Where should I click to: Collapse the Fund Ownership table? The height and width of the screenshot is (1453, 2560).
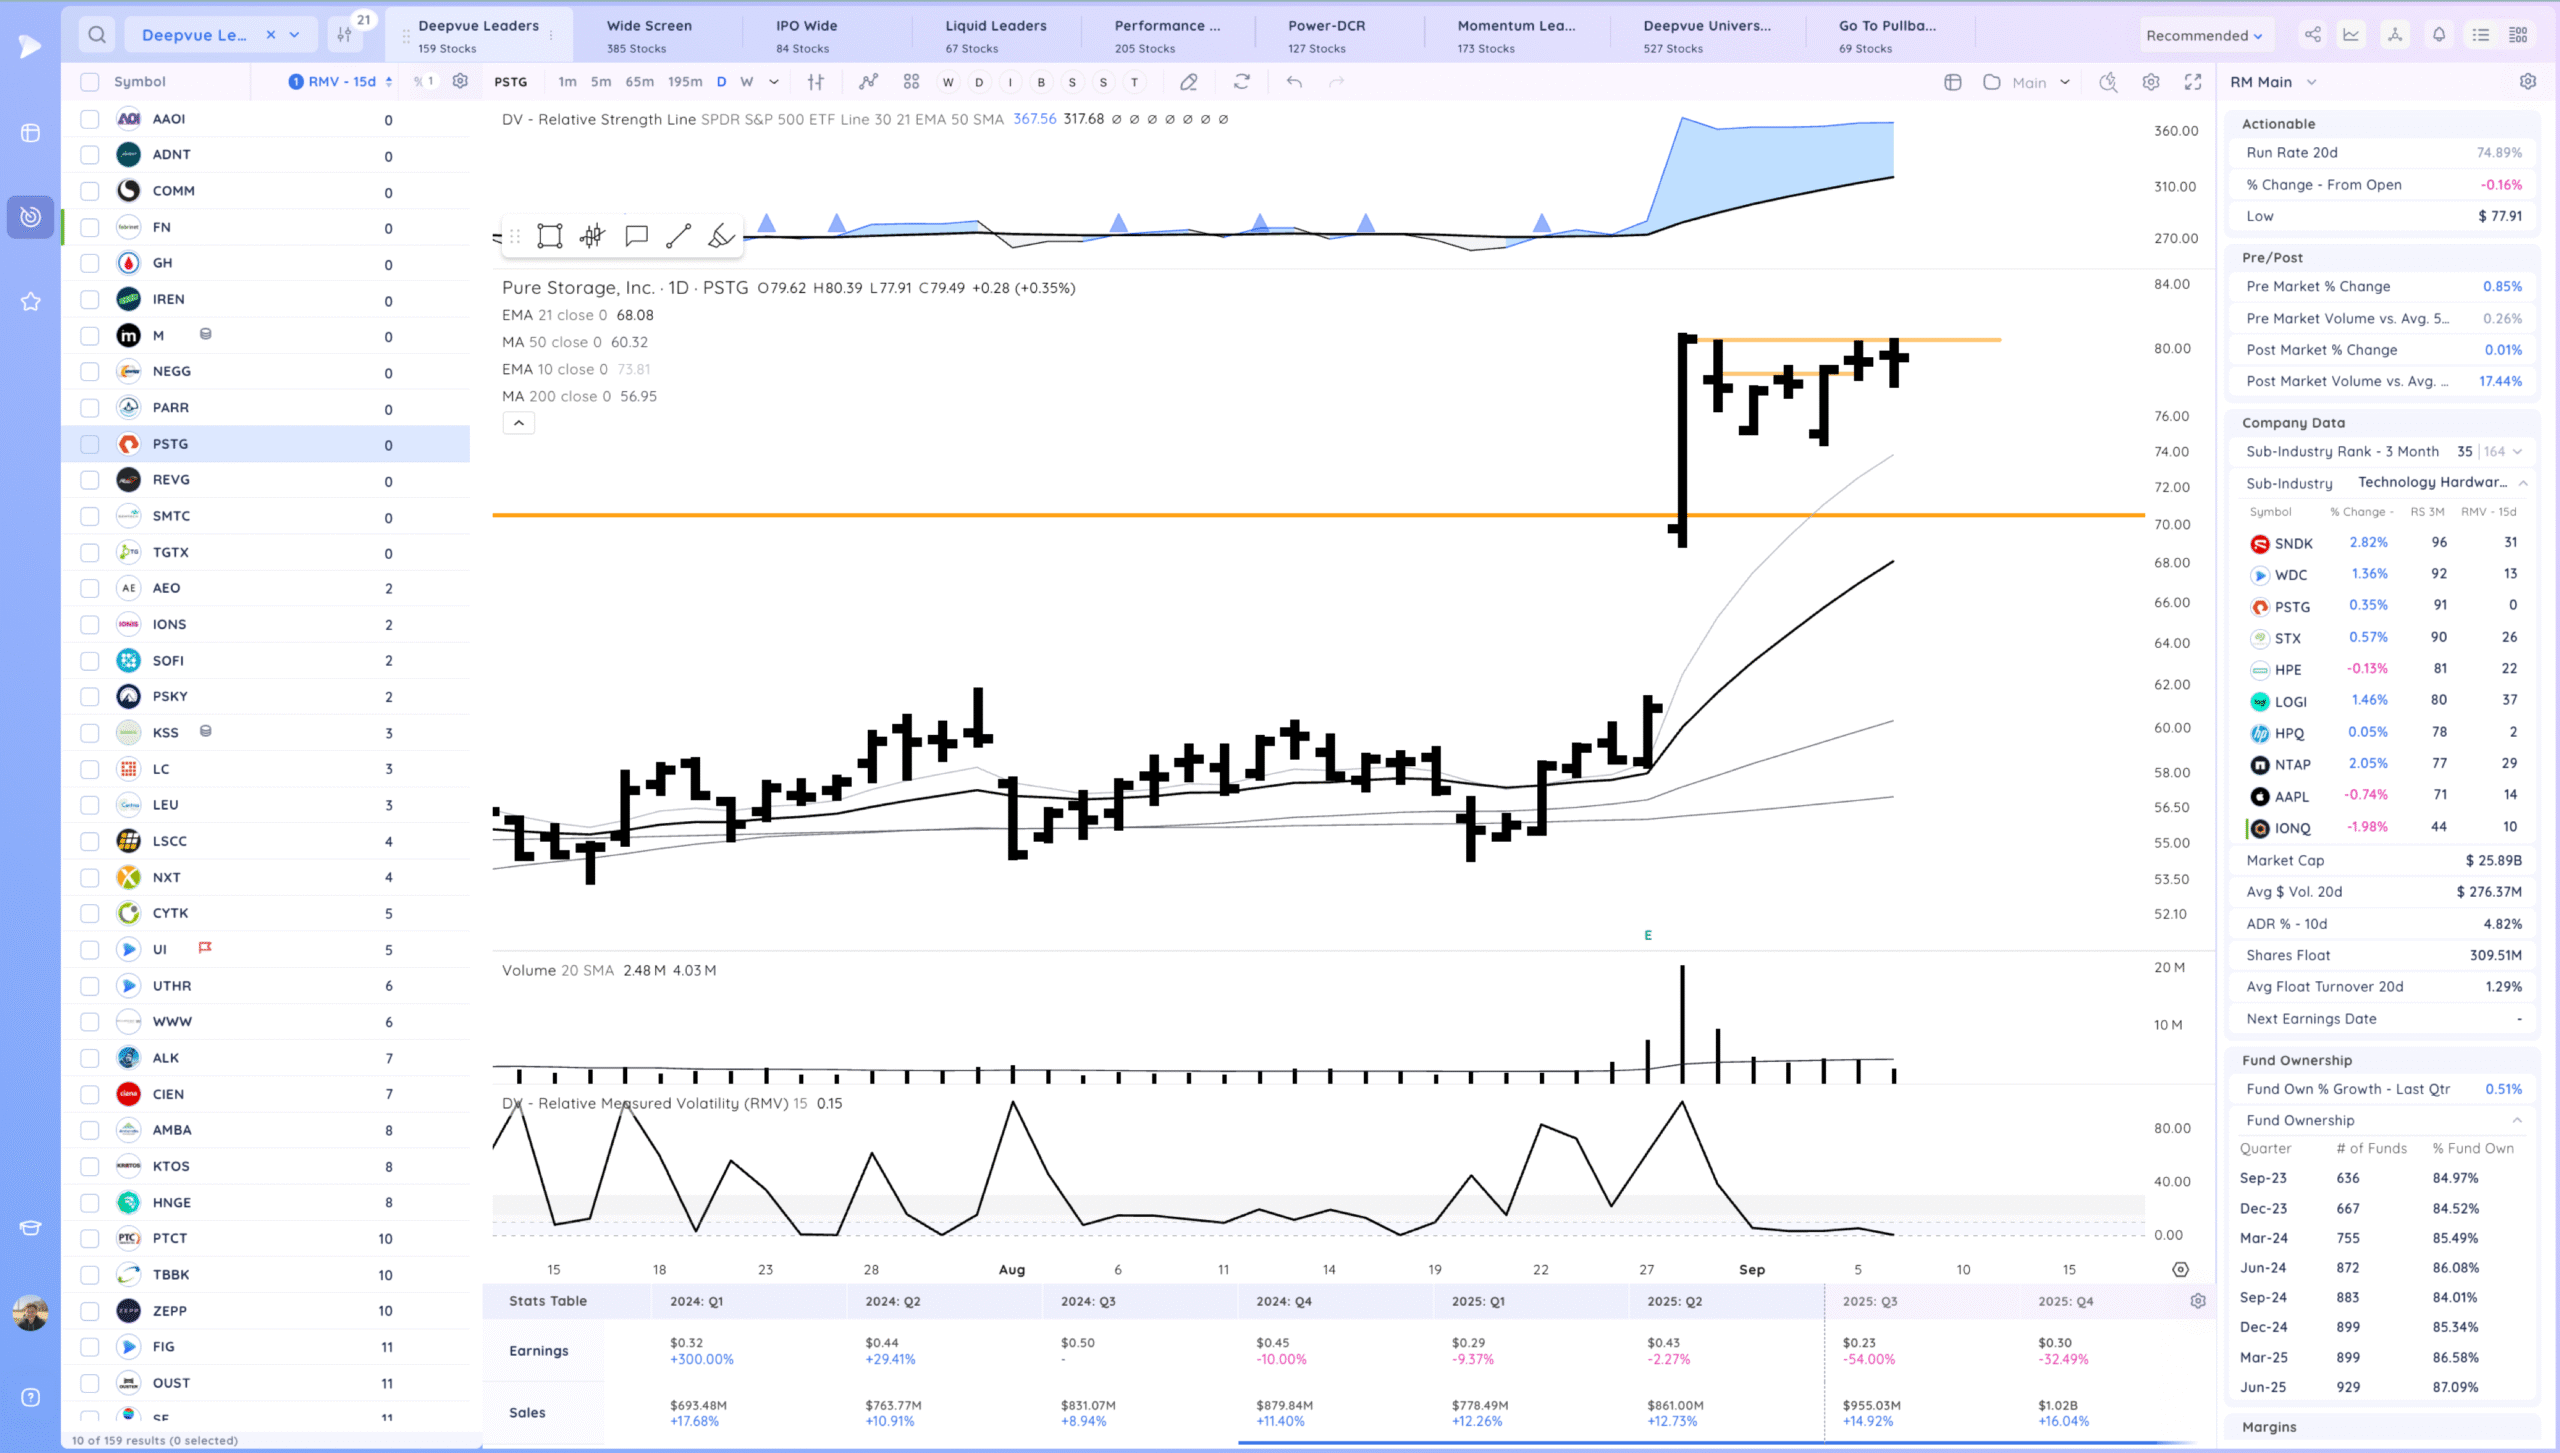(x=2517, y=1120)
